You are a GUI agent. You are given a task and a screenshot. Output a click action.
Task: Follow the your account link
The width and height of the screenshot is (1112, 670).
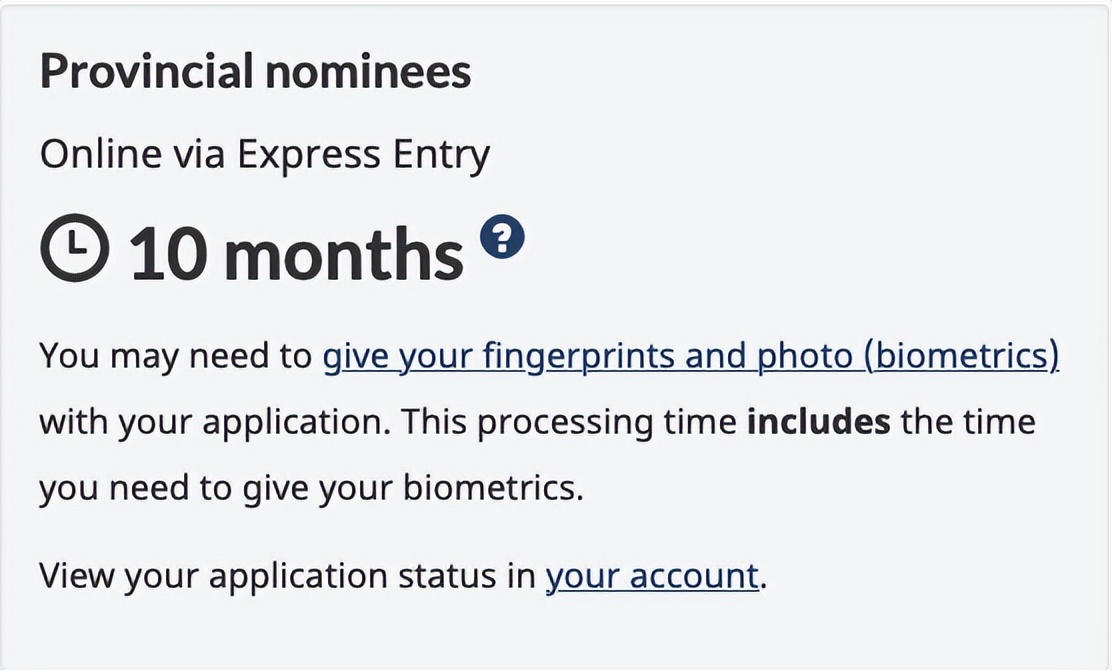coord(652,576)
